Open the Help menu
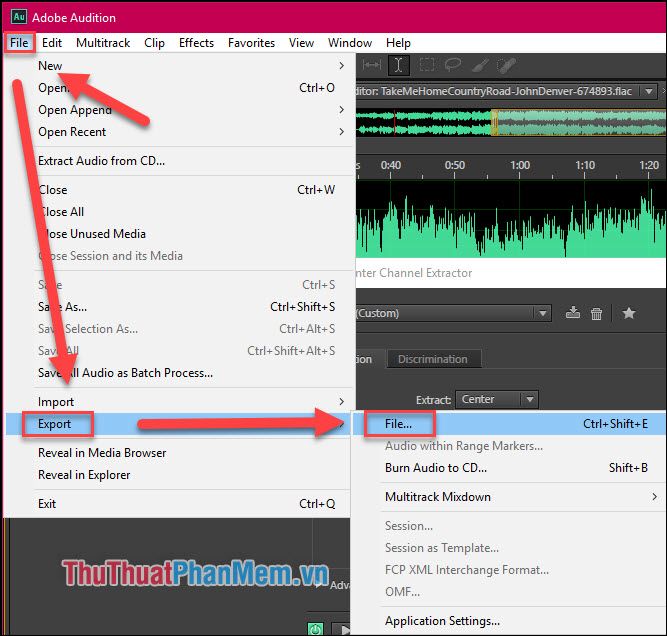The height and width of the screenshot is (636, 667). (398, 43)
